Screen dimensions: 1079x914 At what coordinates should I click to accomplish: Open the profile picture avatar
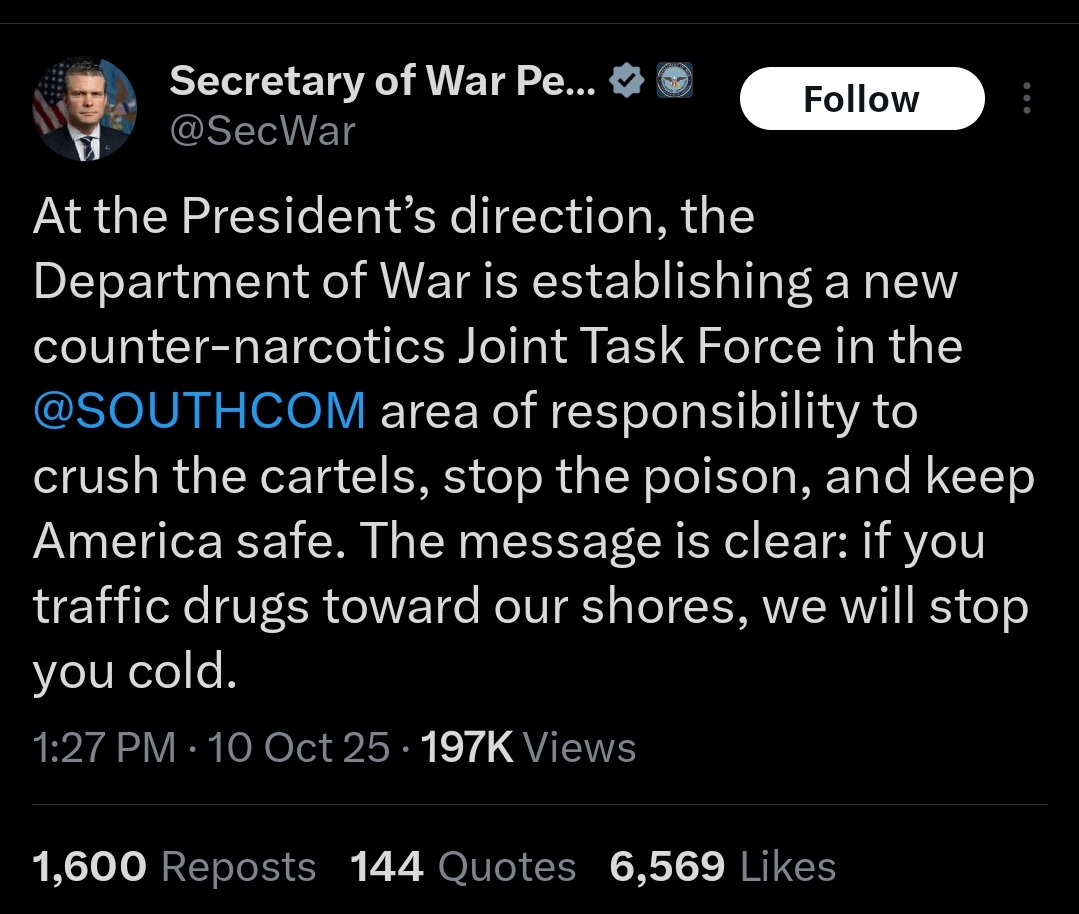(x=85, y=109)
